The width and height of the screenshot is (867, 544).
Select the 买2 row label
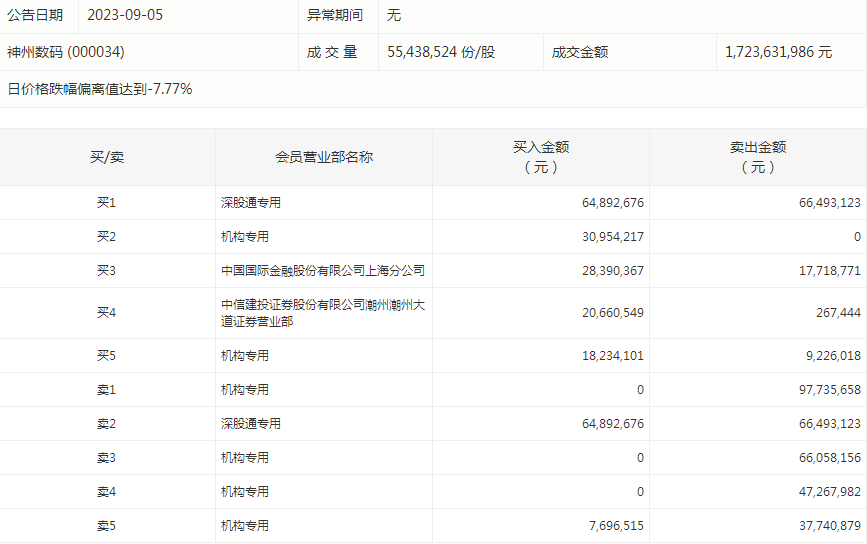coord(107,237)
